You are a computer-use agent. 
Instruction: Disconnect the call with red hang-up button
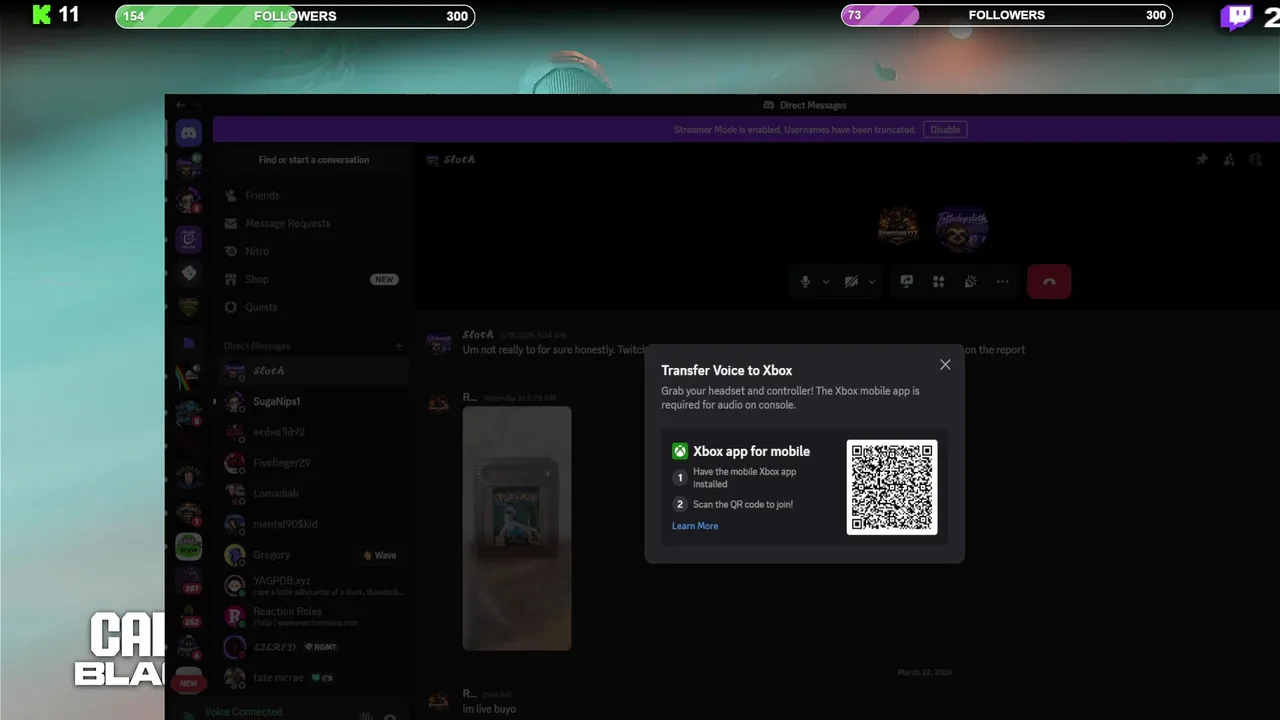[1049, 282]
